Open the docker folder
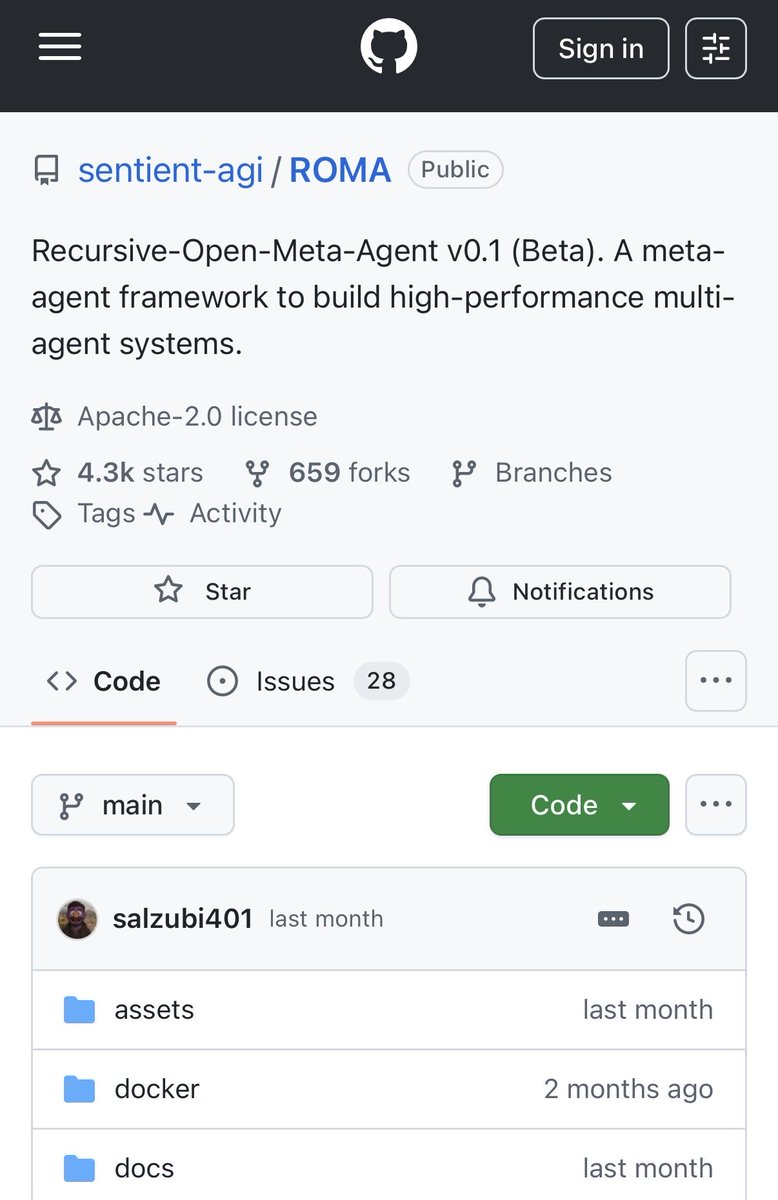Viewport: 778px width, 1200px height. 157,1089
